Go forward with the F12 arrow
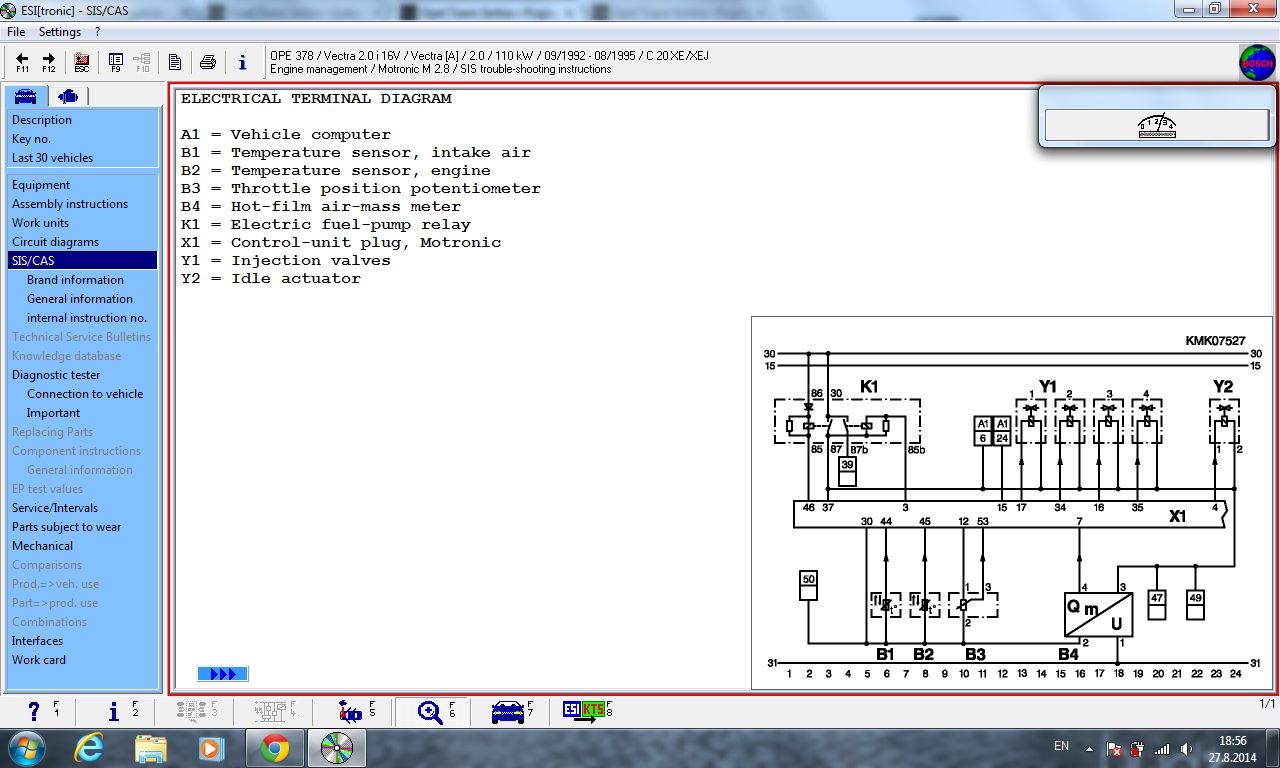This screenshot has width=1280, height=768. (48, 62)
